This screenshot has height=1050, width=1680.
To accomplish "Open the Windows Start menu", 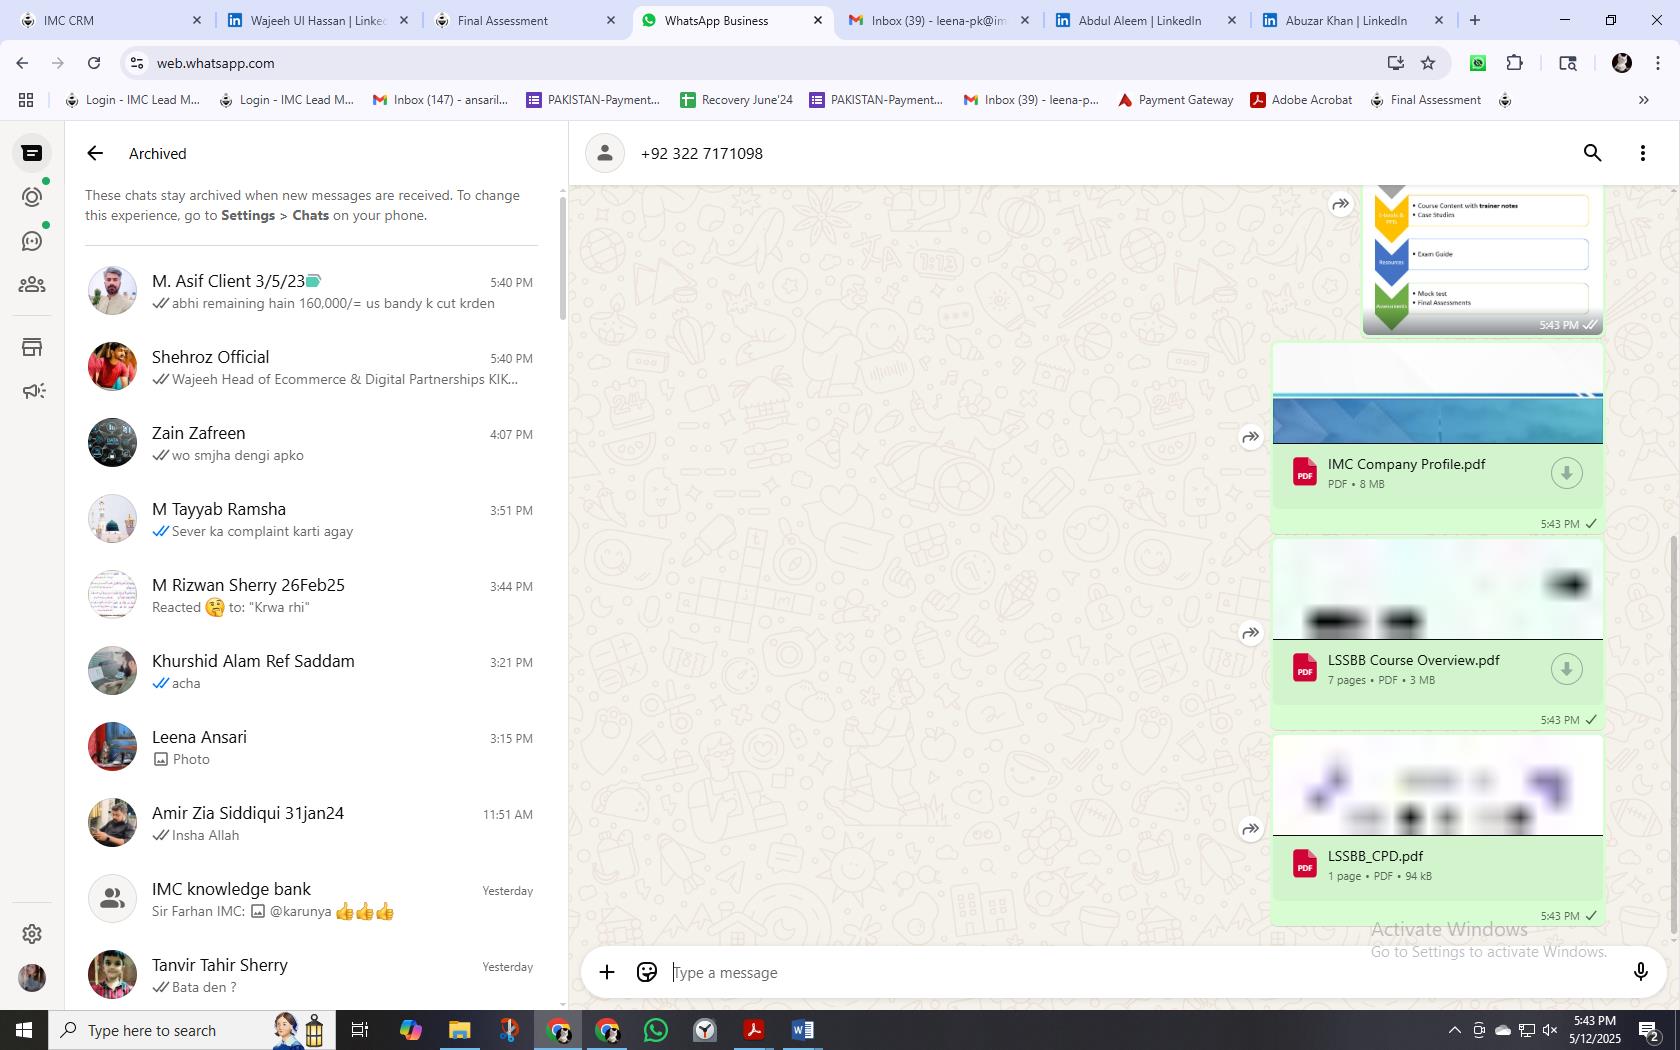I will (x=24, y=1030).
